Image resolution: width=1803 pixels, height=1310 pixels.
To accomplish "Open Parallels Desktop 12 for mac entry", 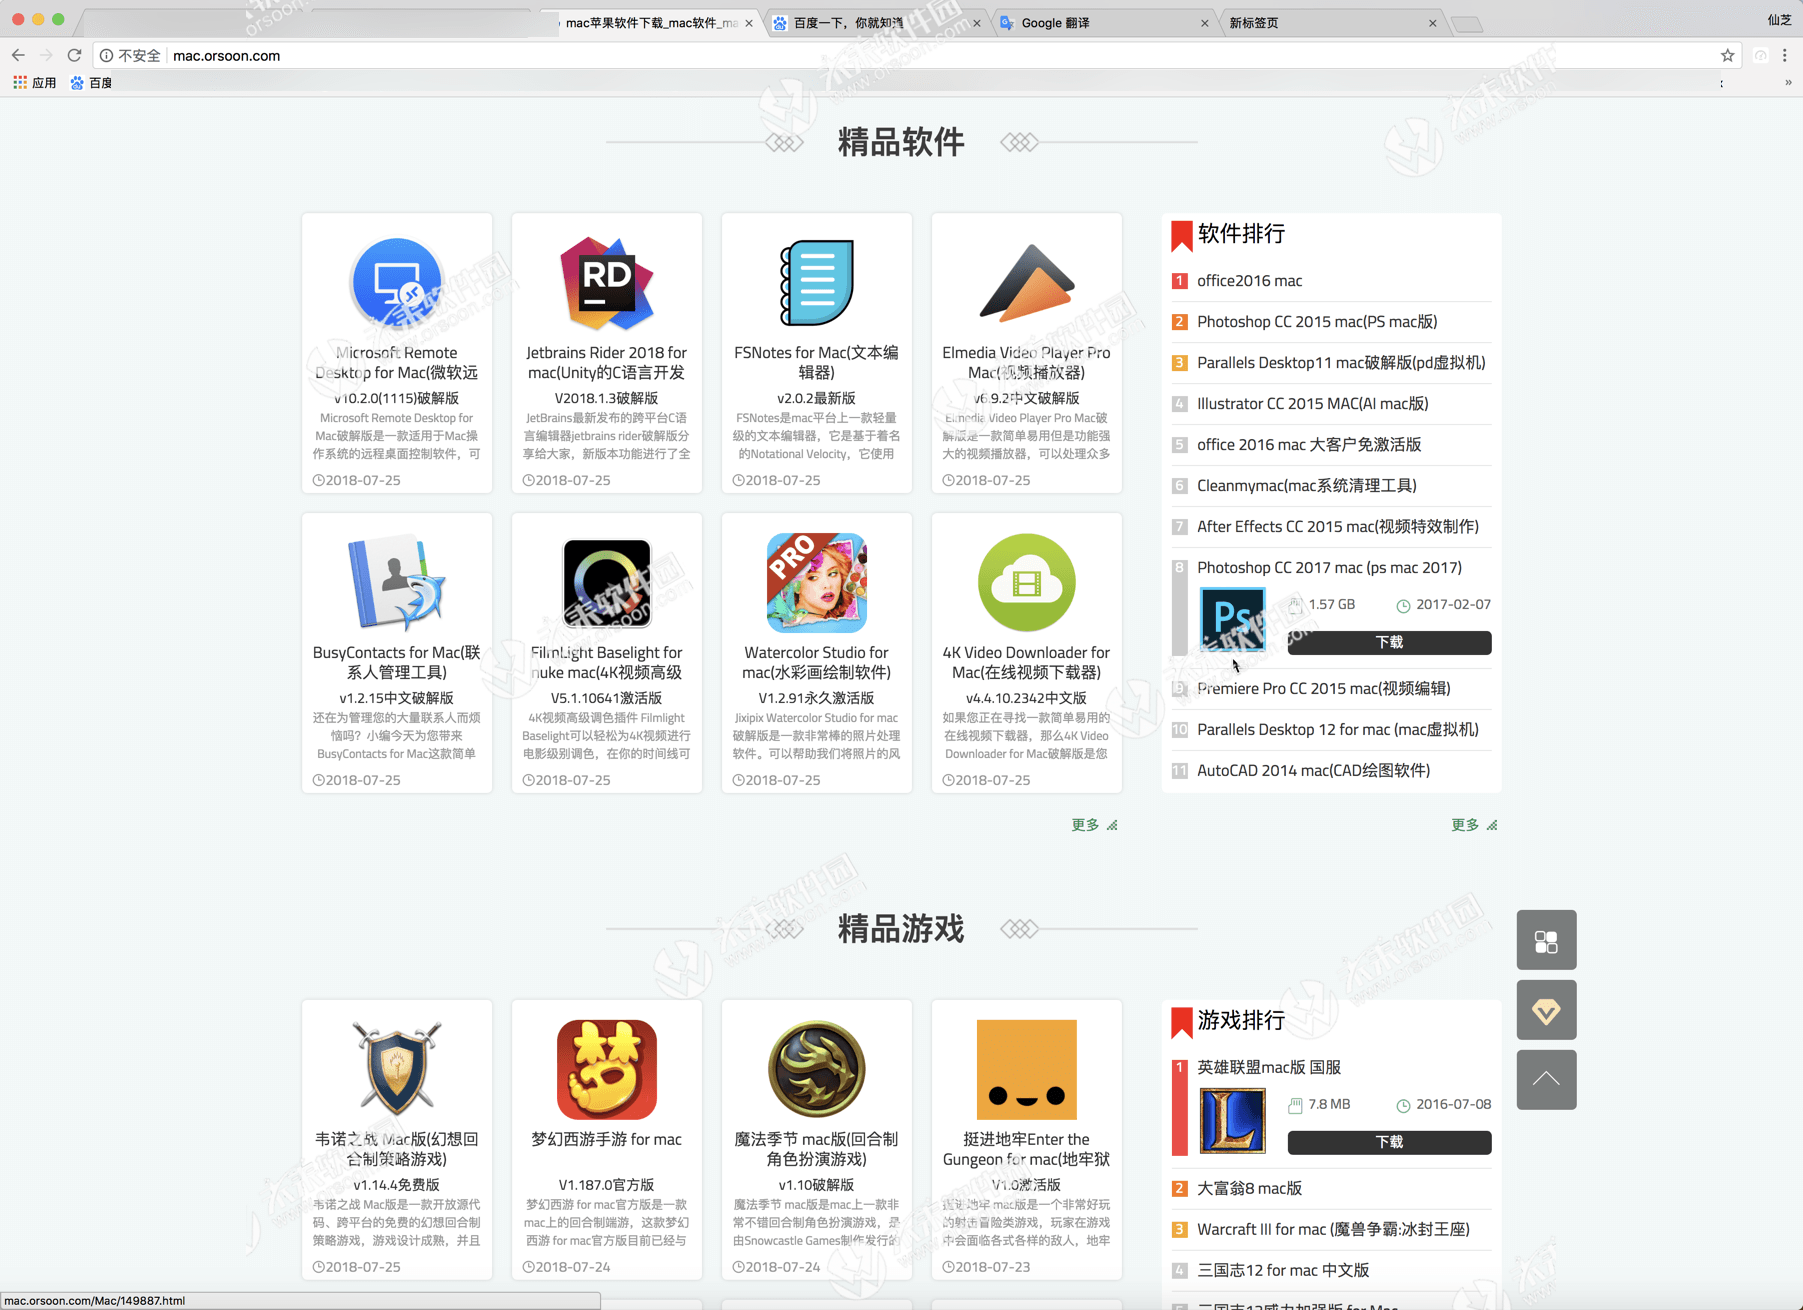I will click(1337, 730).
